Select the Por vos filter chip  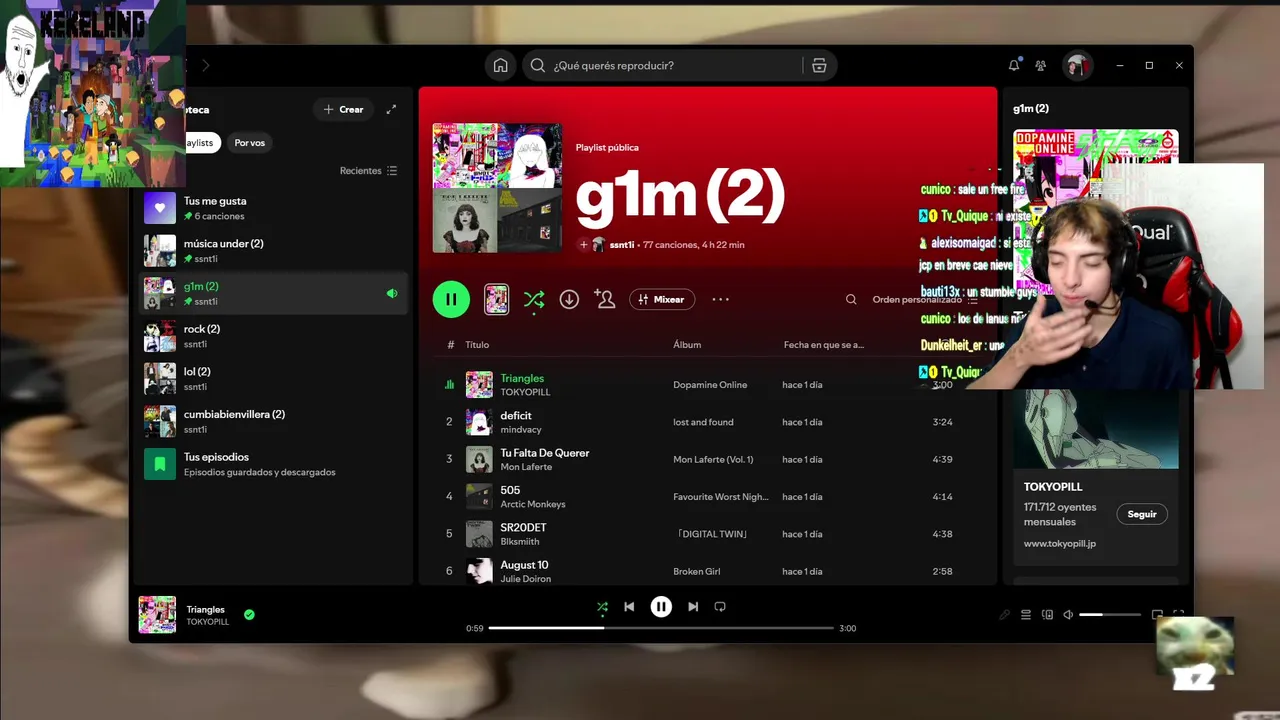(x=250, y=142)
